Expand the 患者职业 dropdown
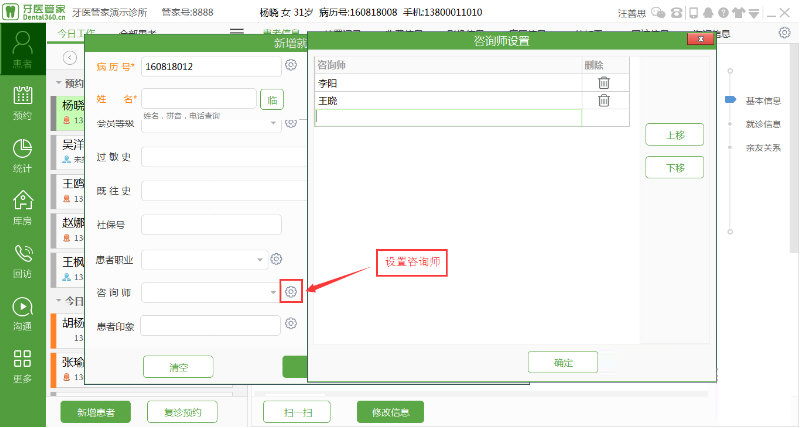Viewport: 801px width, 428px height. pyautogui.click(x=260, y=259)
